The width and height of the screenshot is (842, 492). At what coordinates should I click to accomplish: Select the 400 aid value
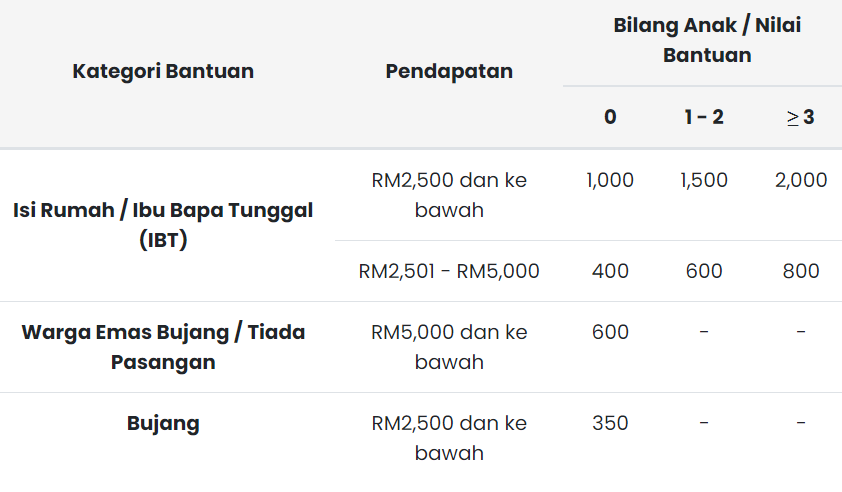[x=610, y=271]
